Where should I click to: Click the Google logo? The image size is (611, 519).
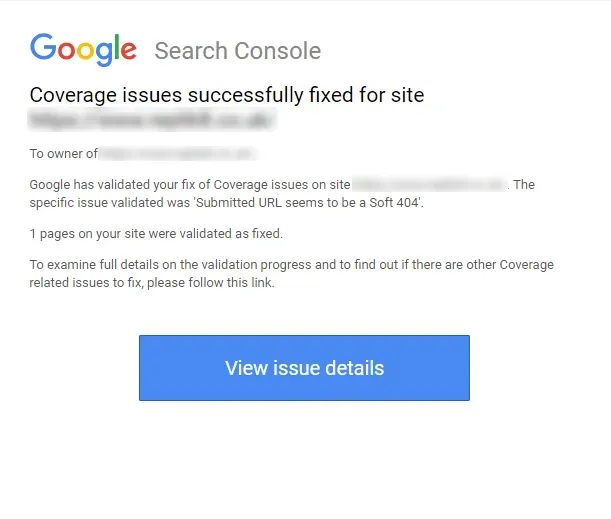coord(83,50)
